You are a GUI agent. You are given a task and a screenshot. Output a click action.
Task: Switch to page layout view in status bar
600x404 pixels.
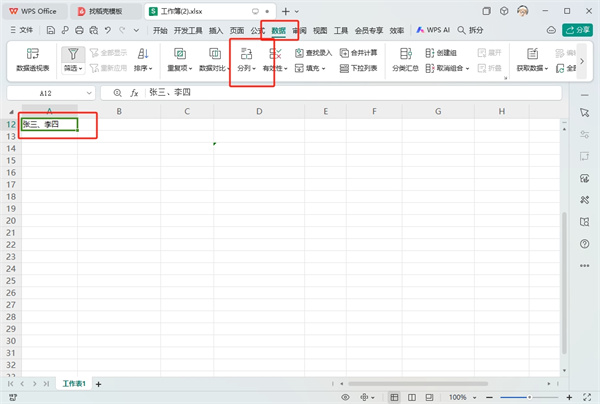(x=414, y=397)
